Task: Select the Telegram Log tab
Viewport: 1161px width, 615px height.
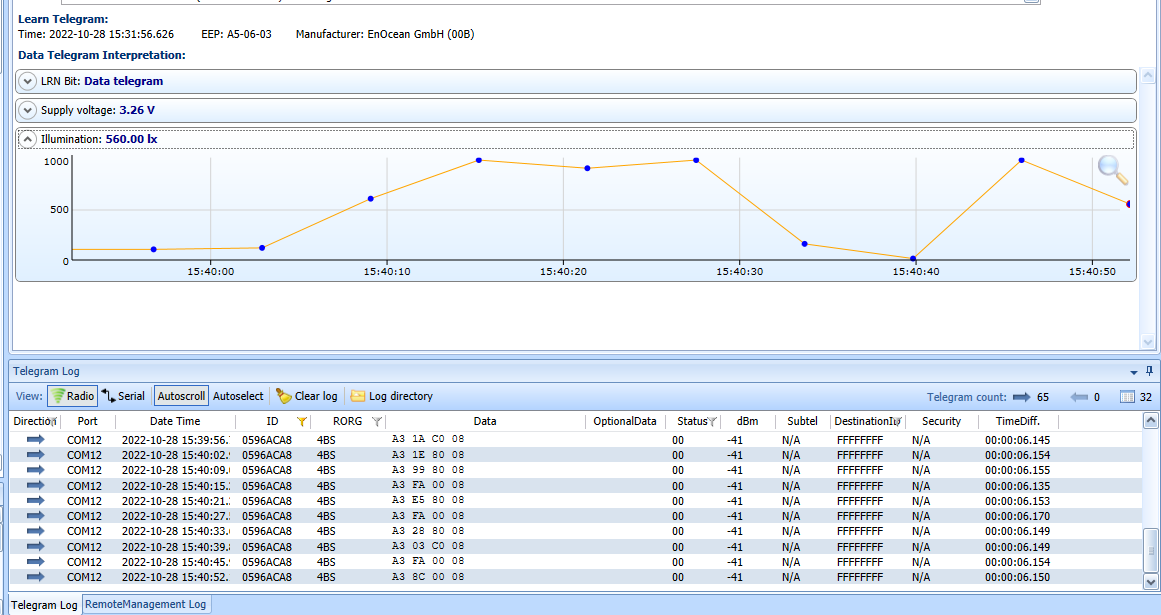Action: point(44,605)
